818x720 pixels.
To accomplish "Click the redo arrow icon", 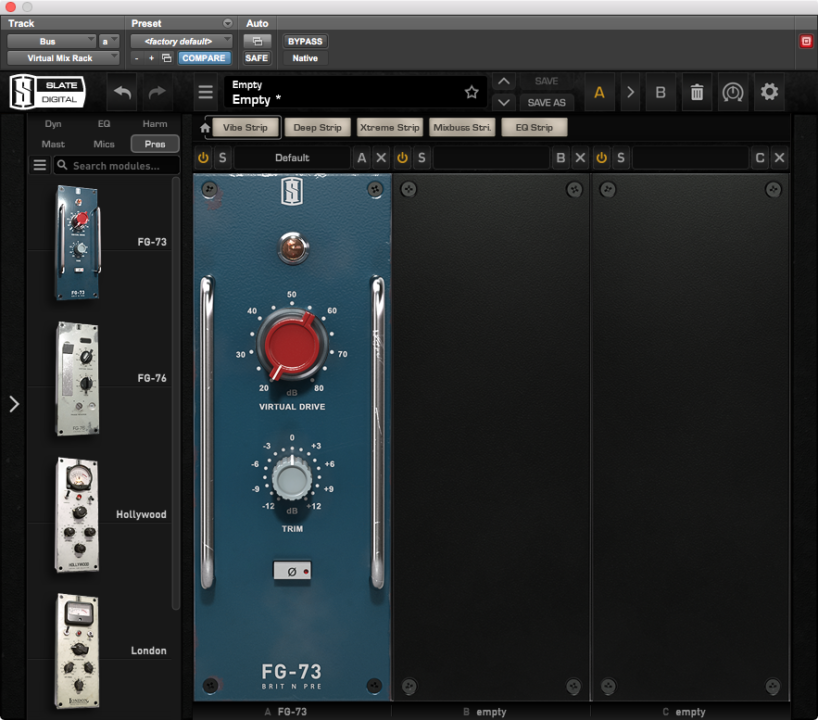I will click(157, 92).
